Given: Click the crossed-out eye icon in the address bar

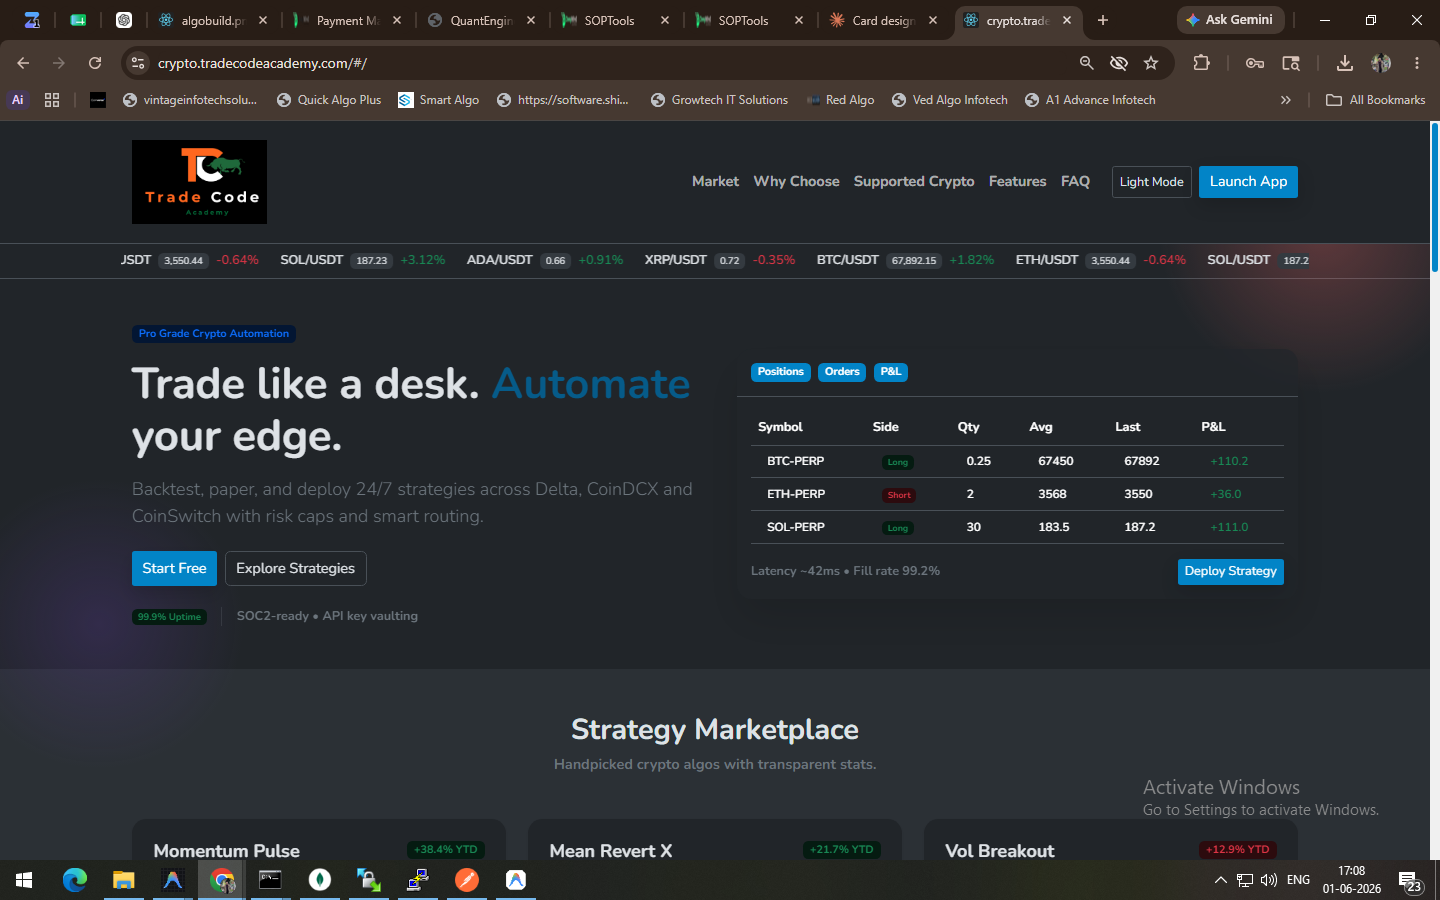Looking at the screenshot, I should click(x=1119, y=63).
